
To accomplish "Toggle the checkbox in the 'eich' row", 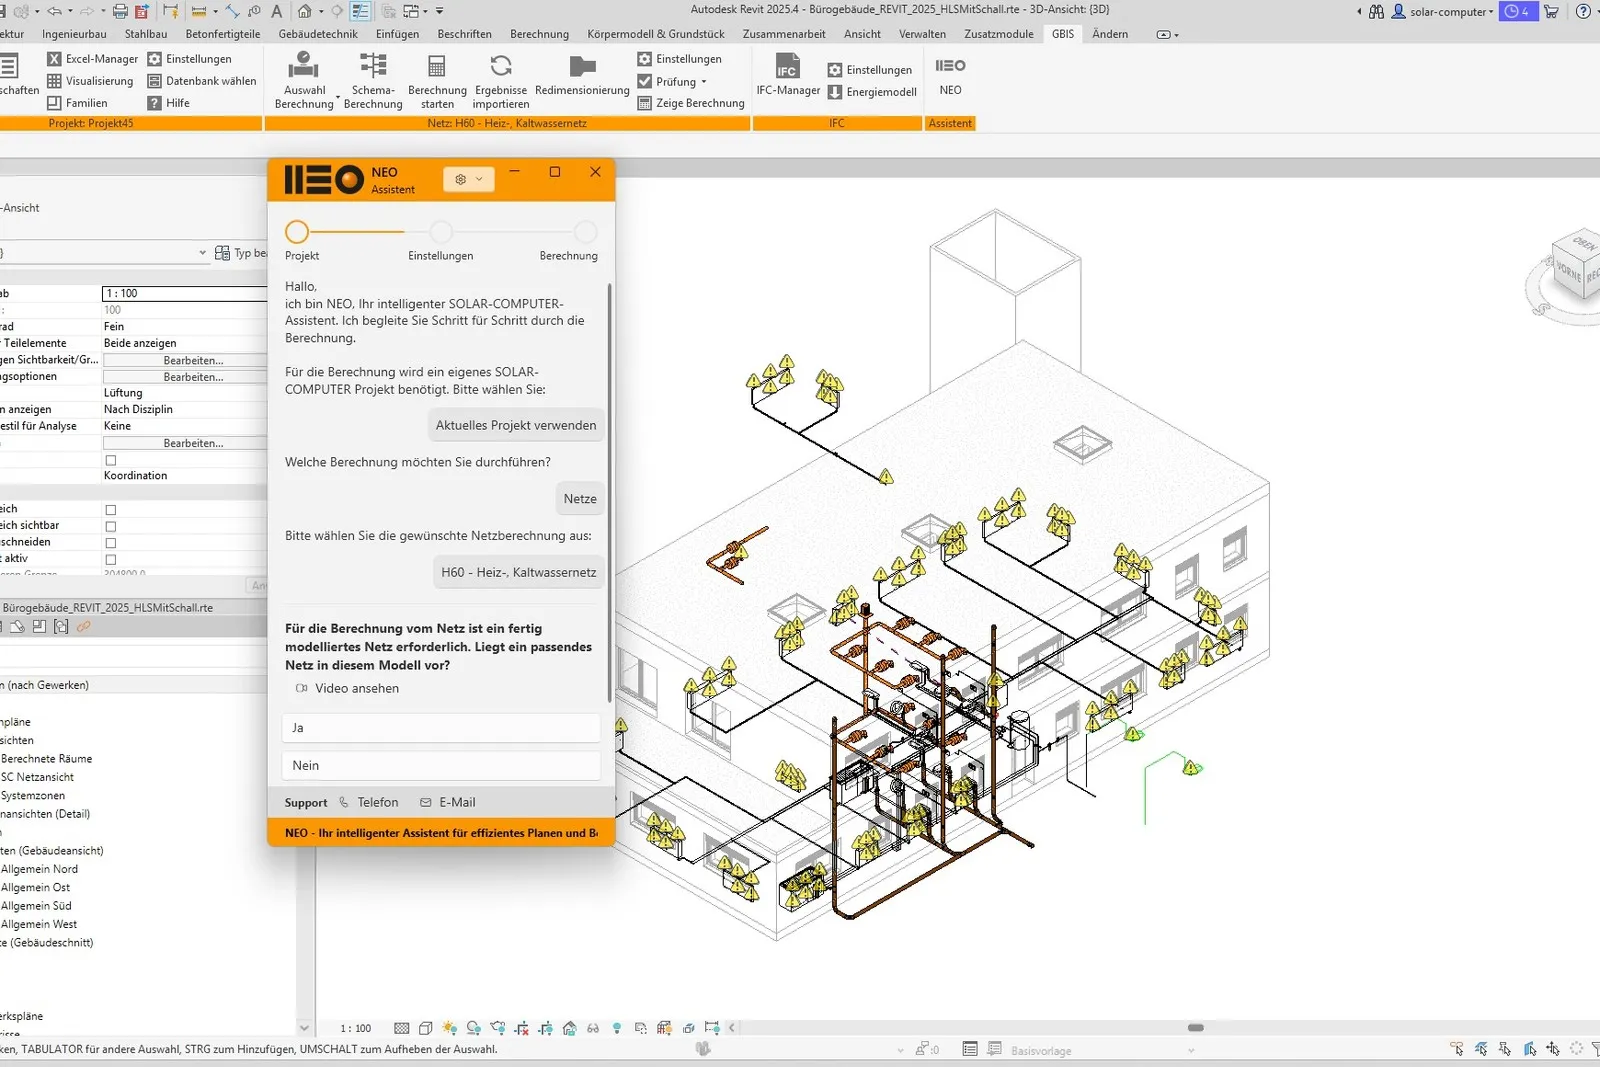I will point(111,510).
